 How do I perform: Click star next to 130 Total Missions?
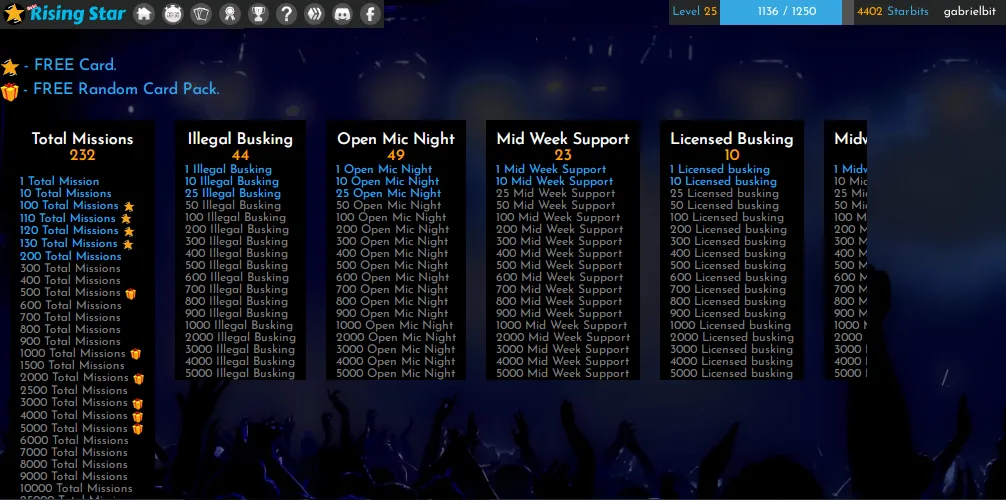128,244
